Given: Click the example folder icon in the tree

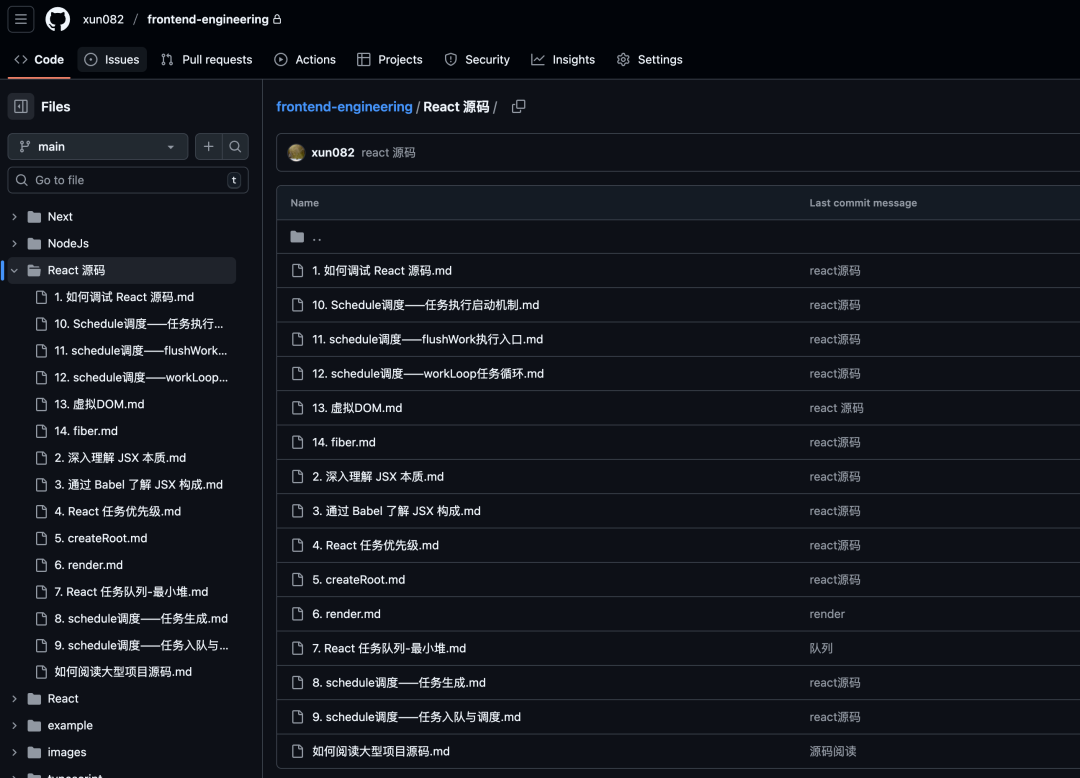Looking at the screenshot, I should click(34, 726).
